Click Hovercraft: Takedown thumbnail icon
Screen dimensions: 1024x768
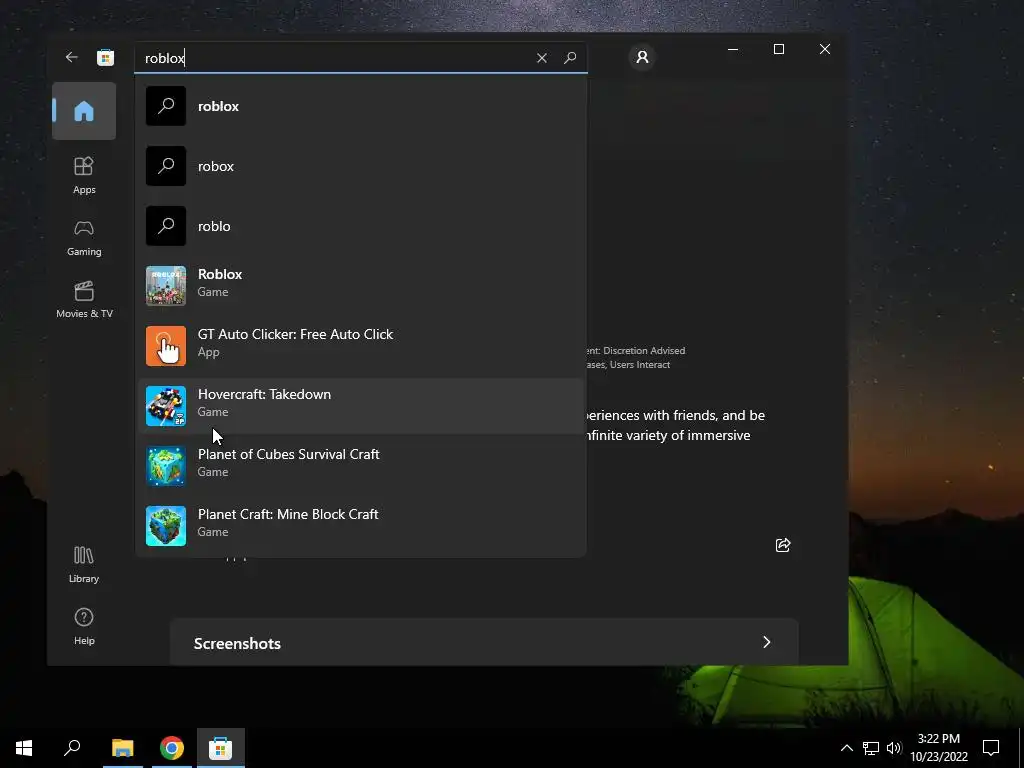click(x=166, y=406)
